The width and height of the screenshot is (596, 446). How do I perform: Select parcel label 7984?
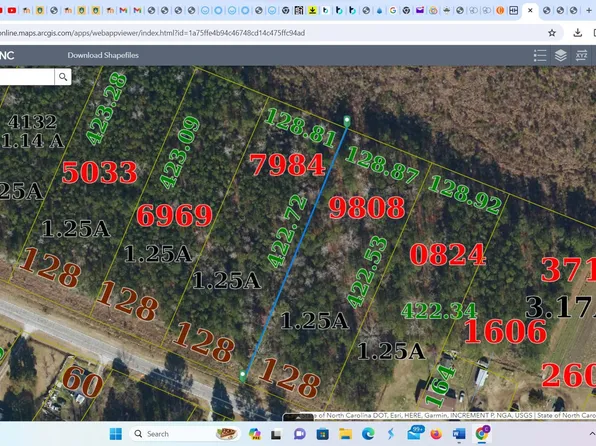tap(287, 165)
